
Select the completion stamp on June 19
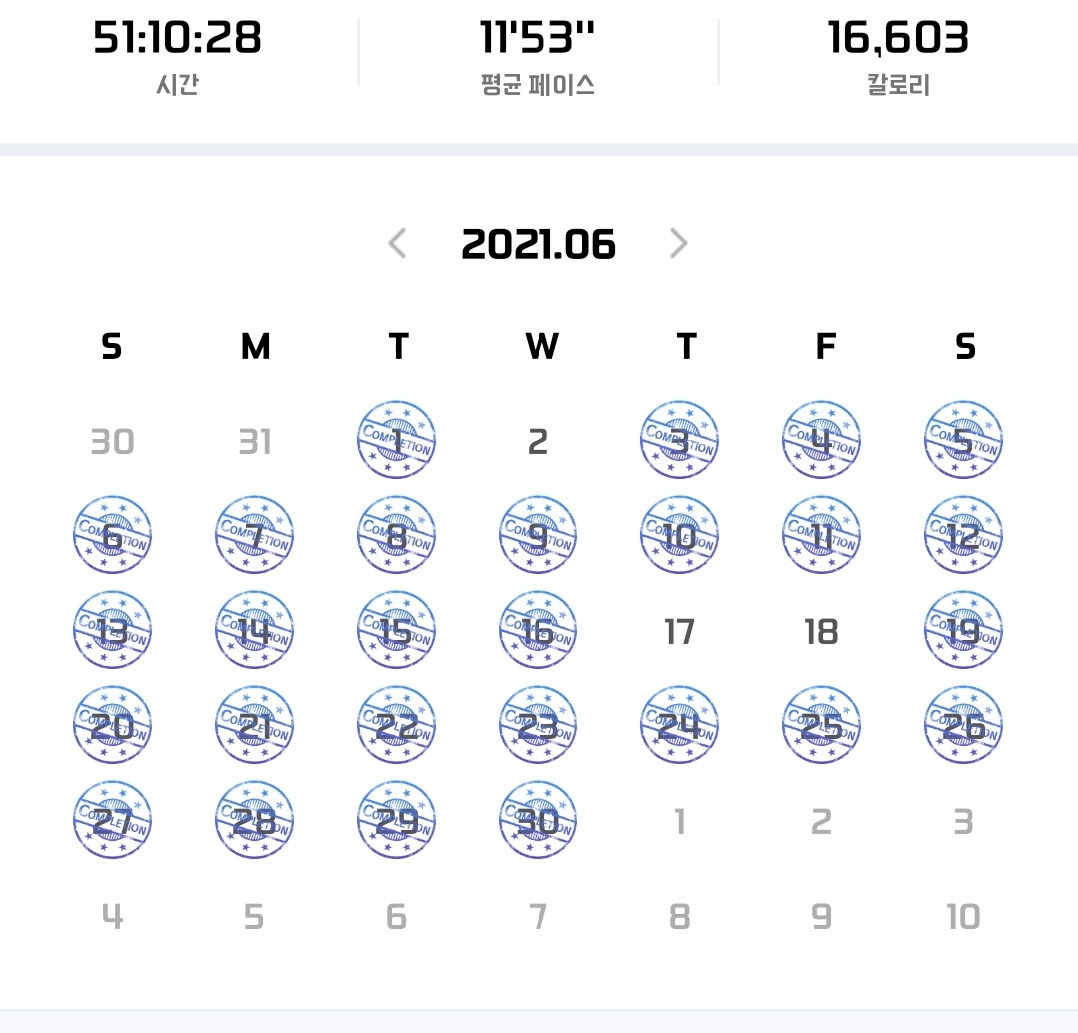coord(963,630)
